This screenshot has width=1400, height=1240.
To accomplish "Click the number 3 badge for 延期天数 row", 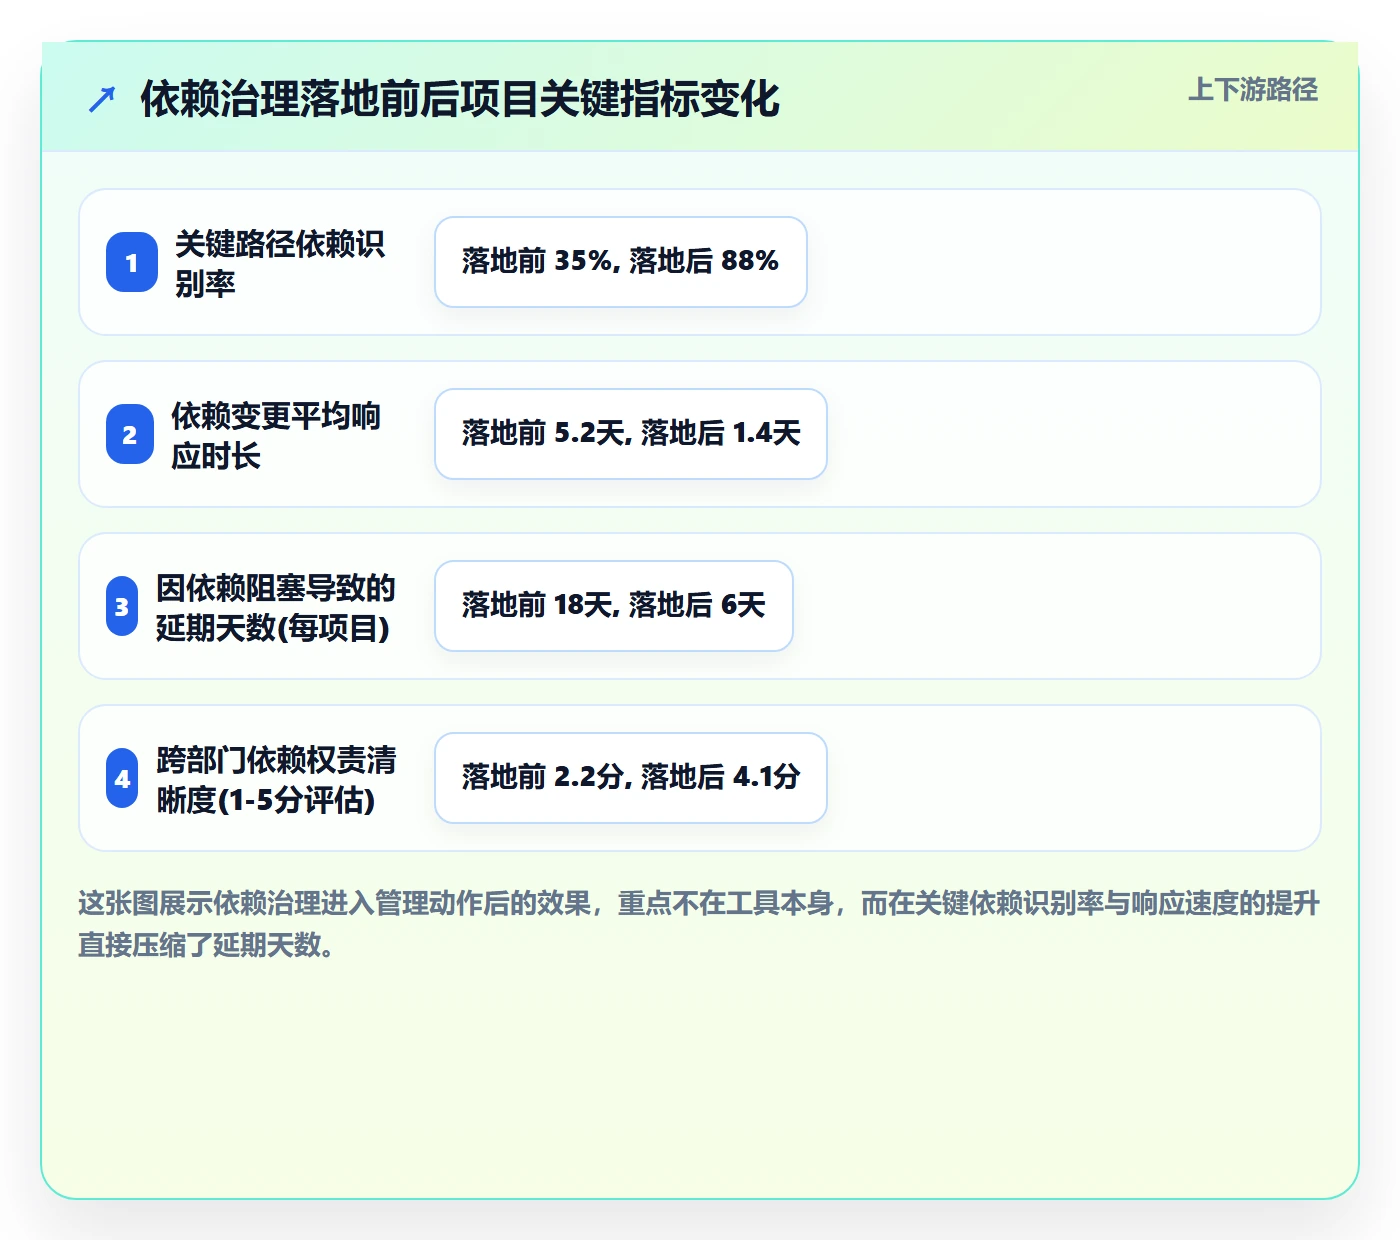I will (122, 606).
